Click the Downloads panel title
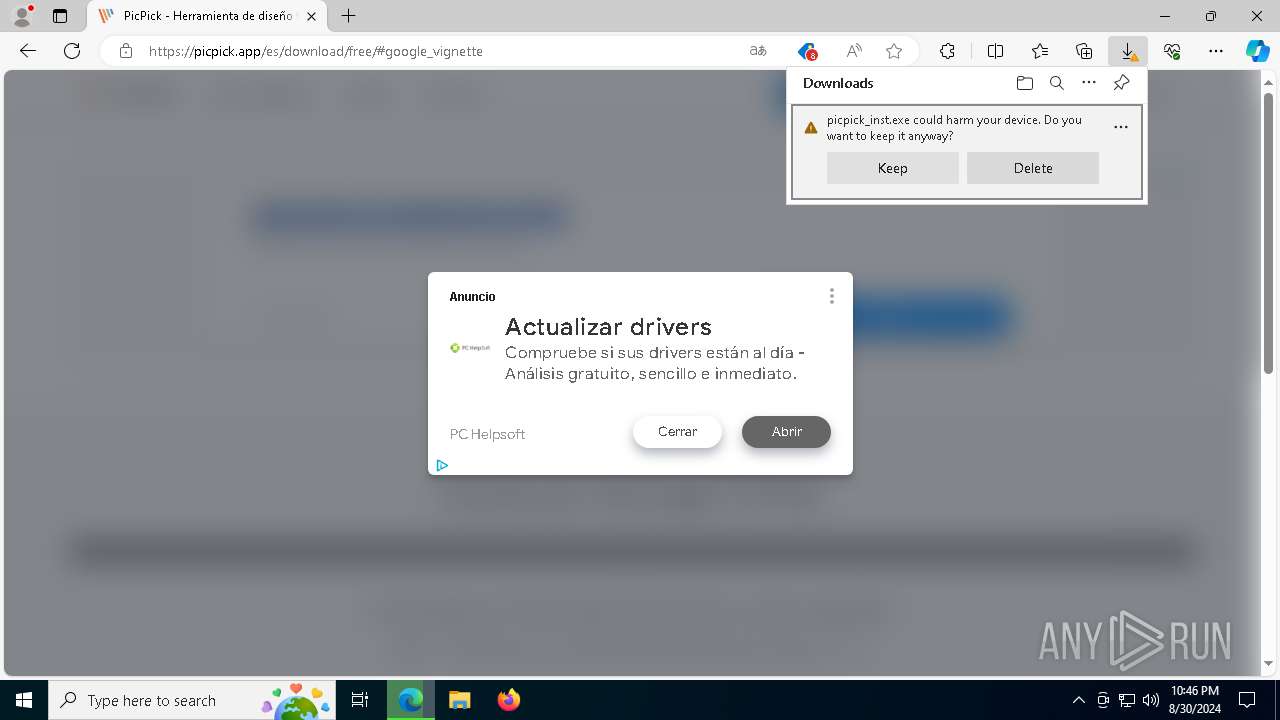 tap(838, 83)
